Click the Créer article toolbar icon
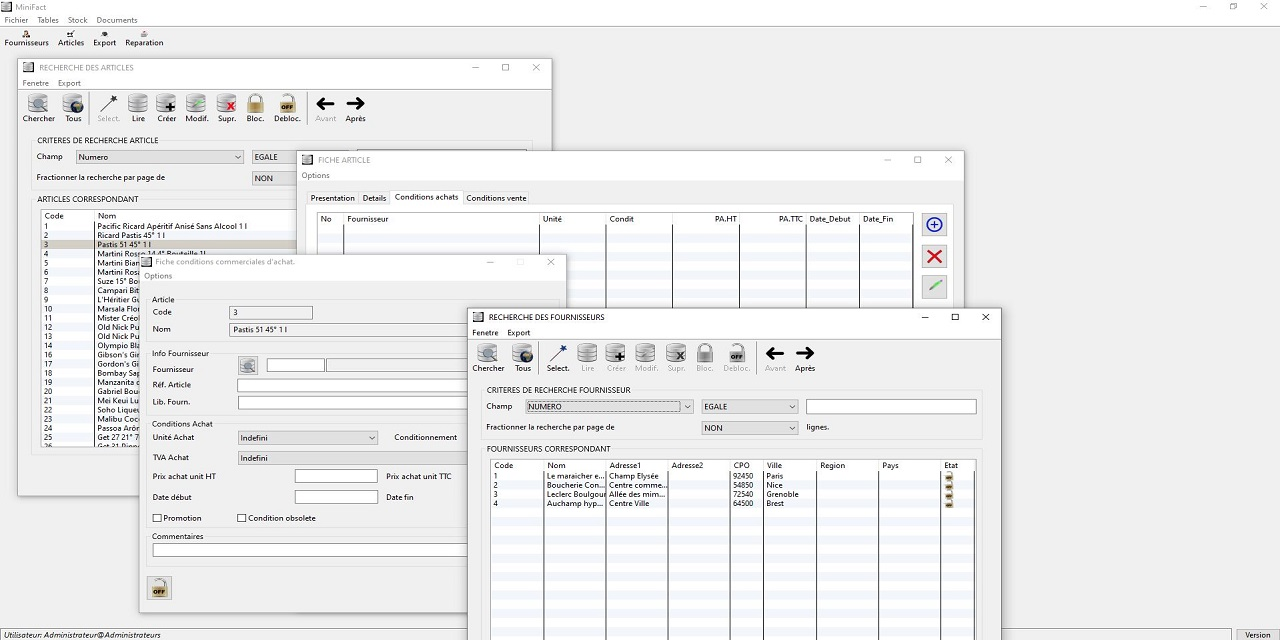Viewport: 1280px width, 640px height. (166, 104)
